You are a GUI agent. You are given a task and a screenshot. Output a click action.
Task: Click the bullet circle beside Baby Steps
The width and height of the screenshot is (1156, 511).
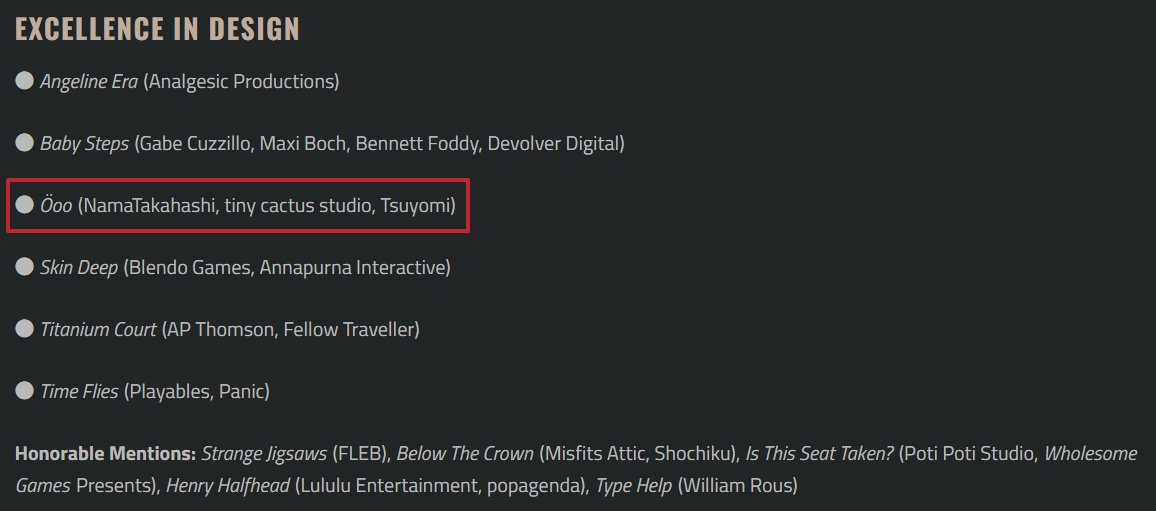coord(25,143)
